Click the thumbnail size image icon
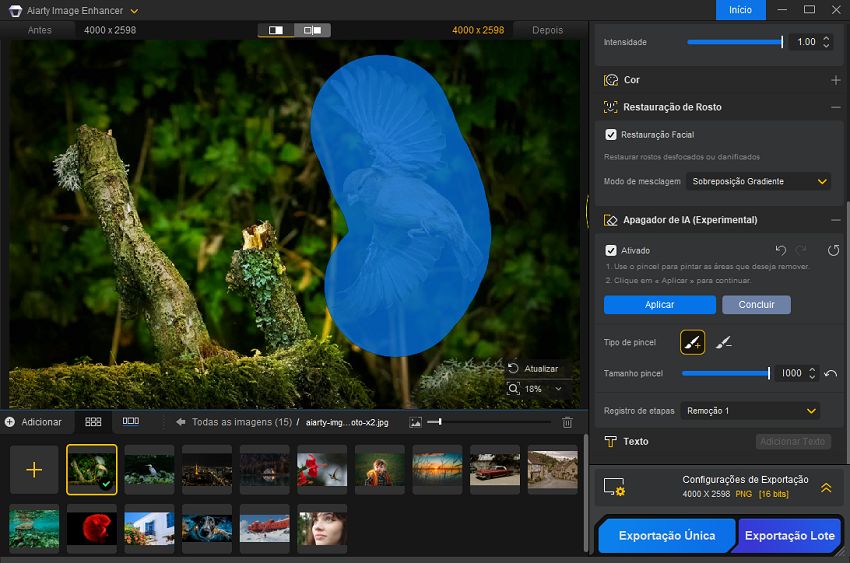850x563 pixels. (x=415, y=422)
